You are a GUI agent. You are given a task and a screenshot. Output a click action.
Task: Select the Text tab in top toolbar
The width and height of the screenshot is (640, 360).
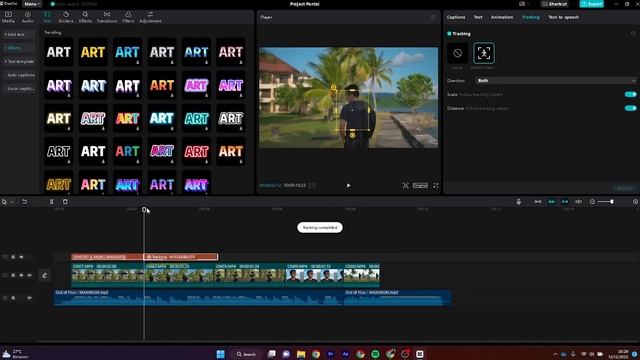(47, 17)
